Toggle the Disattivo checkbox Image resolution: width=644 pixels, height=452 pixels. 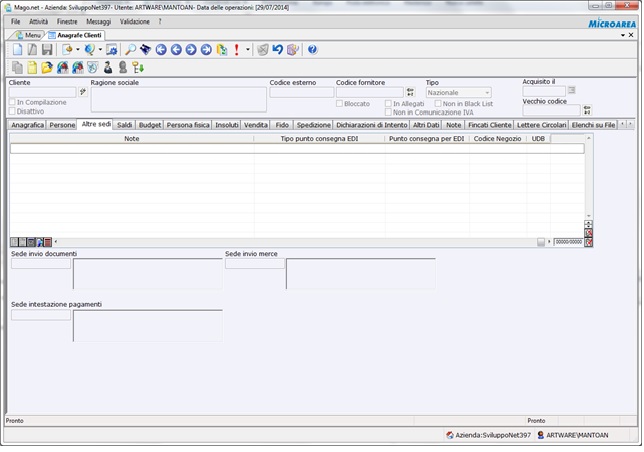[x=12, y=112]
